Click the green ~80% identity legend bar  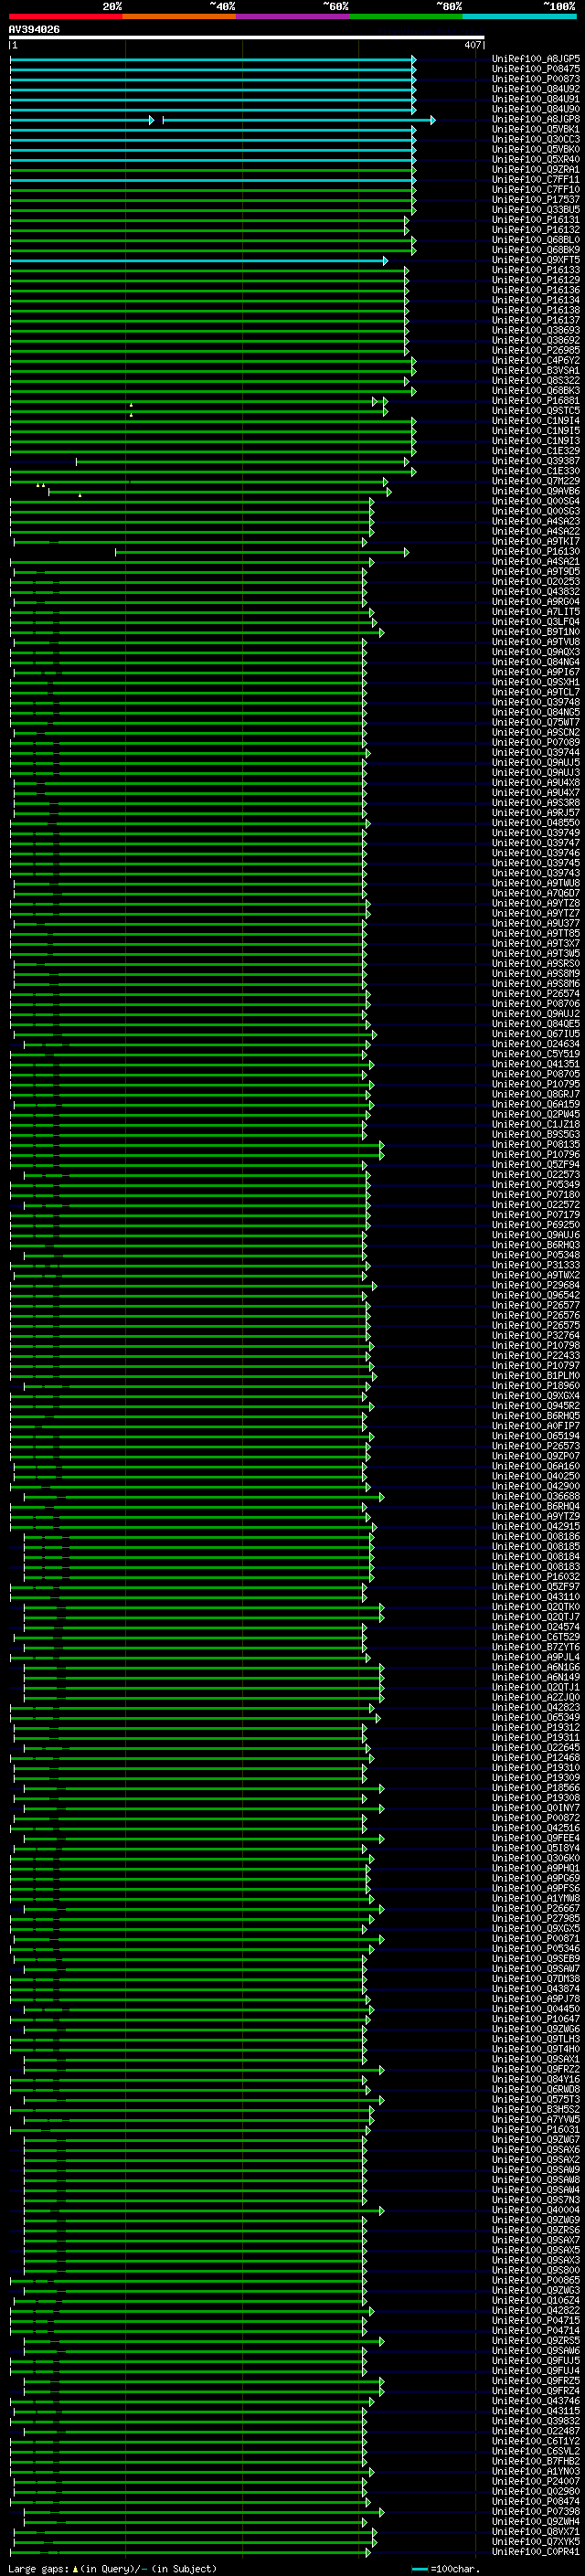406,16
